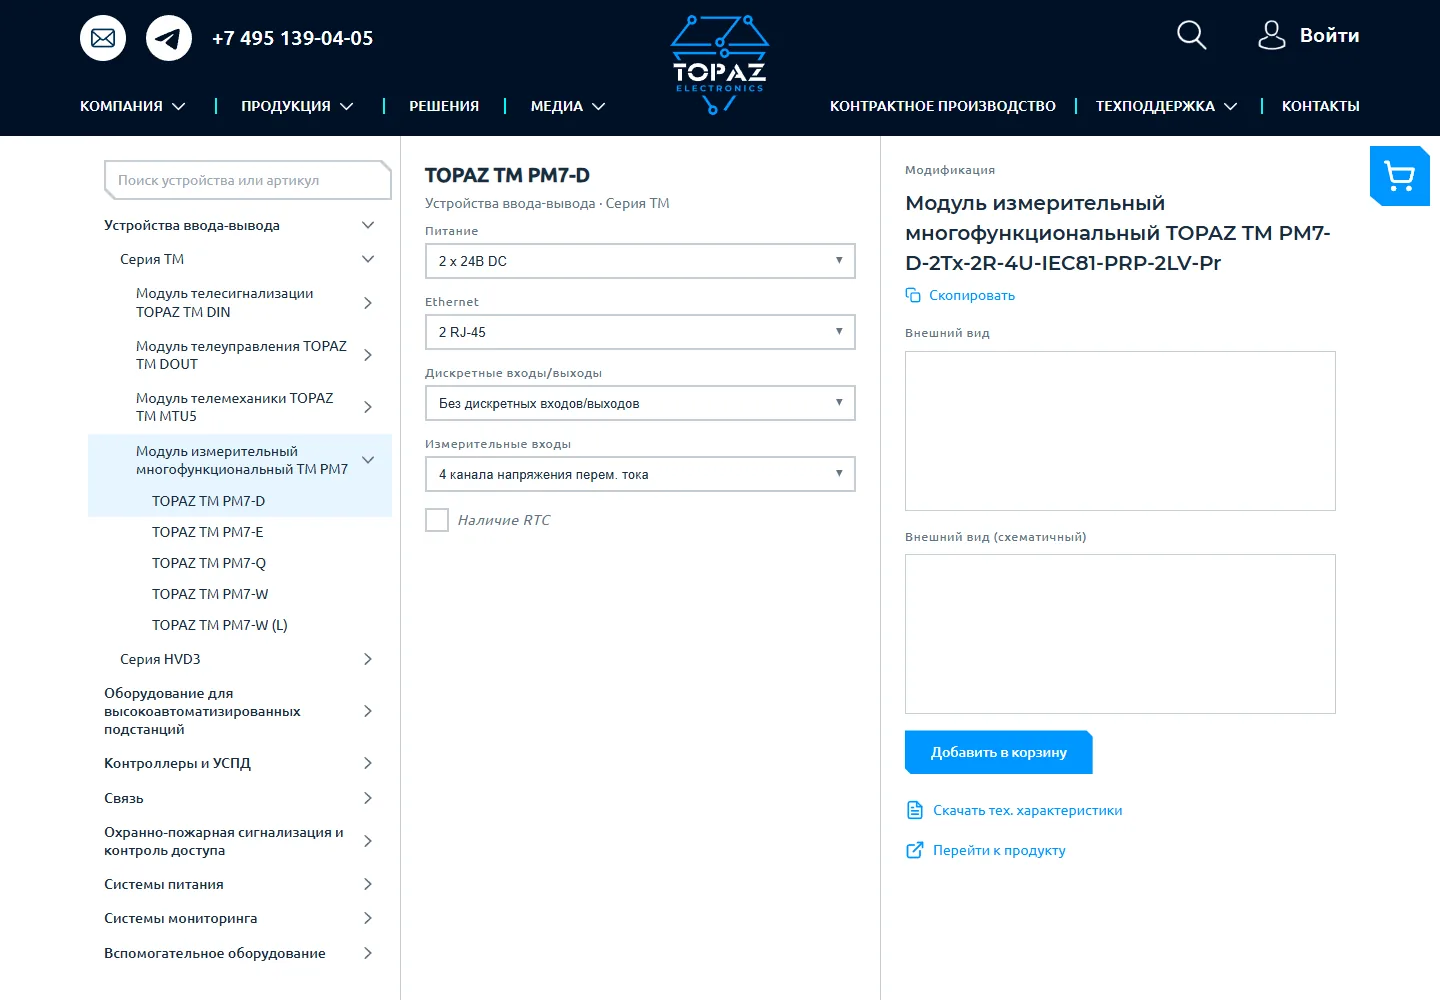Select the Вспомогательное оборудование category
1440x1000 pixels.
pos(215,953)
